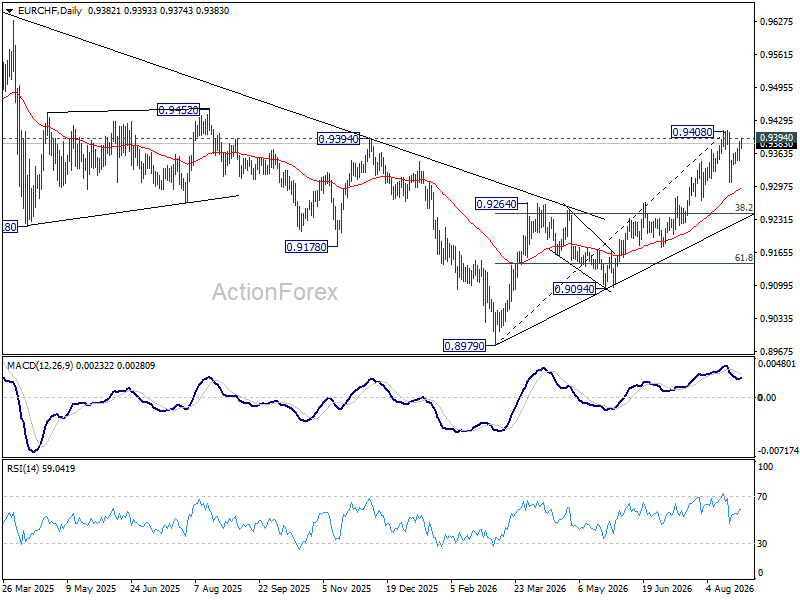Select the 0.91780 low price label

tap(306, 247)
